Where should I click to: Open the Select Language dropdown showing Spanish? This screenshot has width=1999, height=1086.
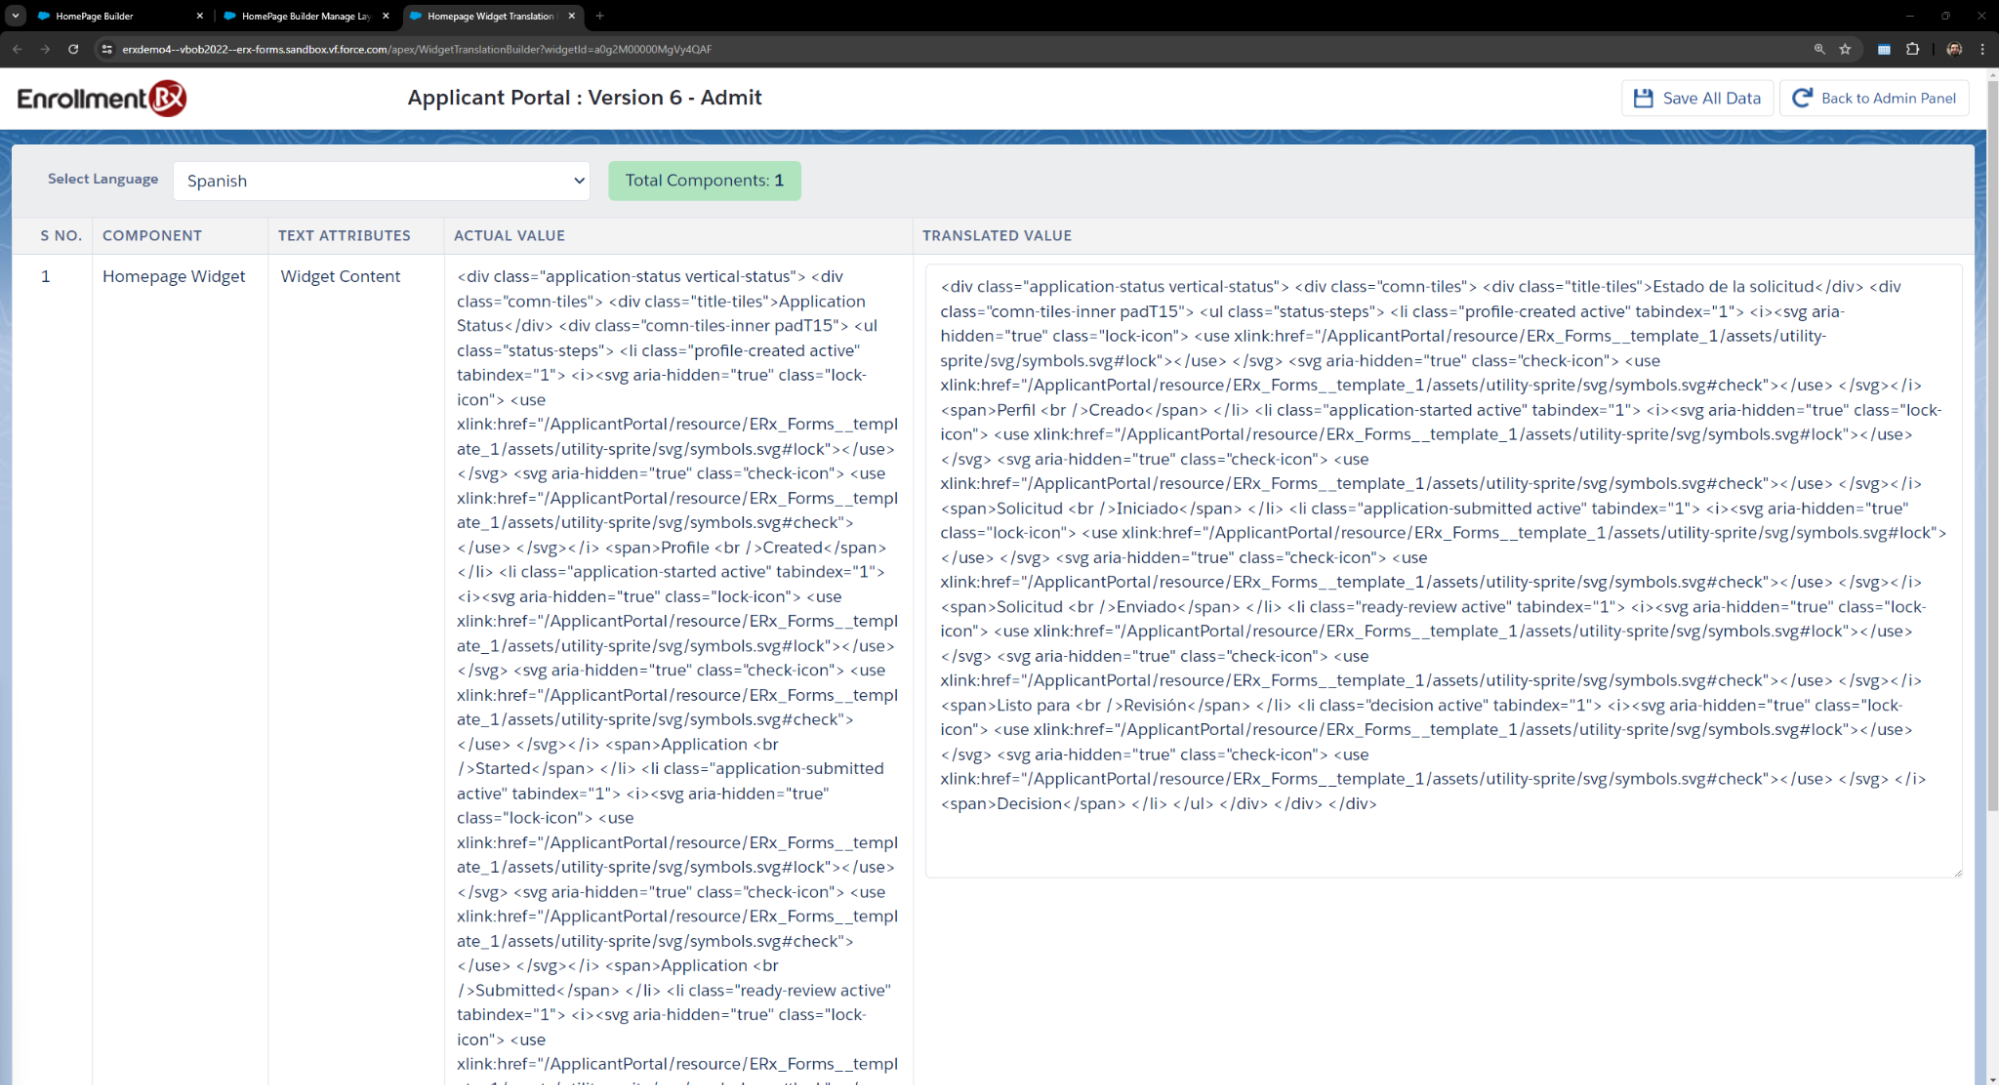[x=381, y=181]
